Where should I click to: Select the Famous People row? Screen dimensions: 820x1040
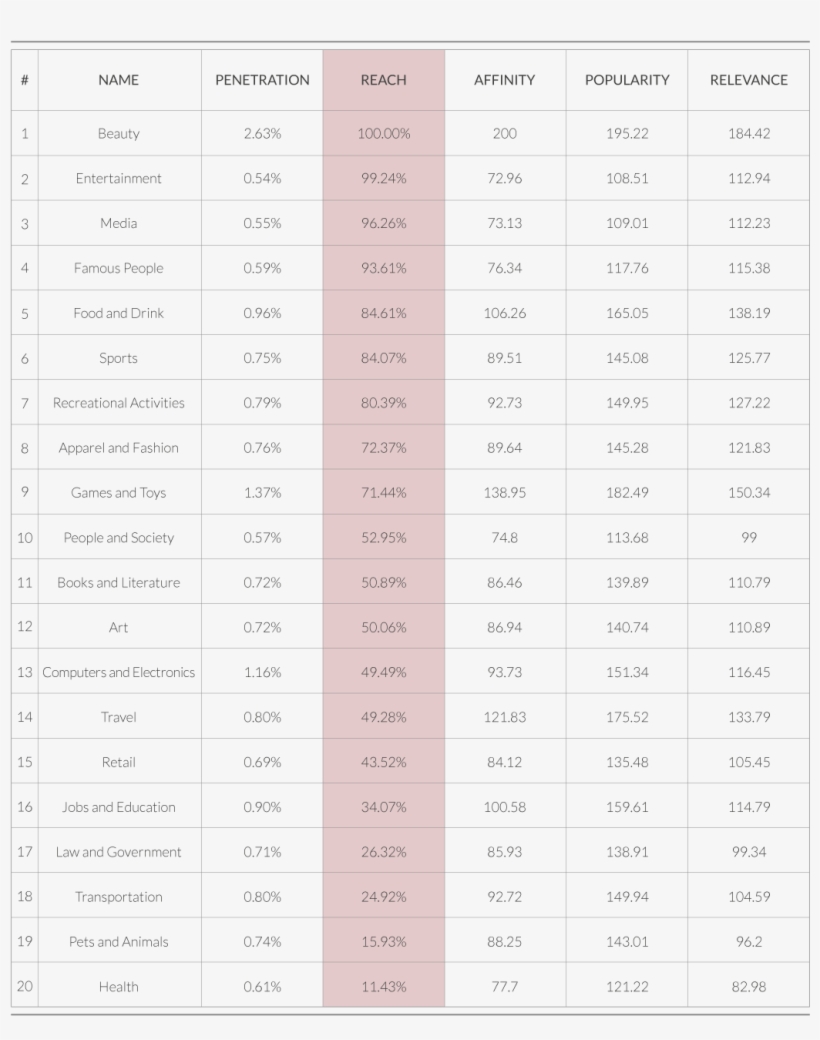(118, 268)
